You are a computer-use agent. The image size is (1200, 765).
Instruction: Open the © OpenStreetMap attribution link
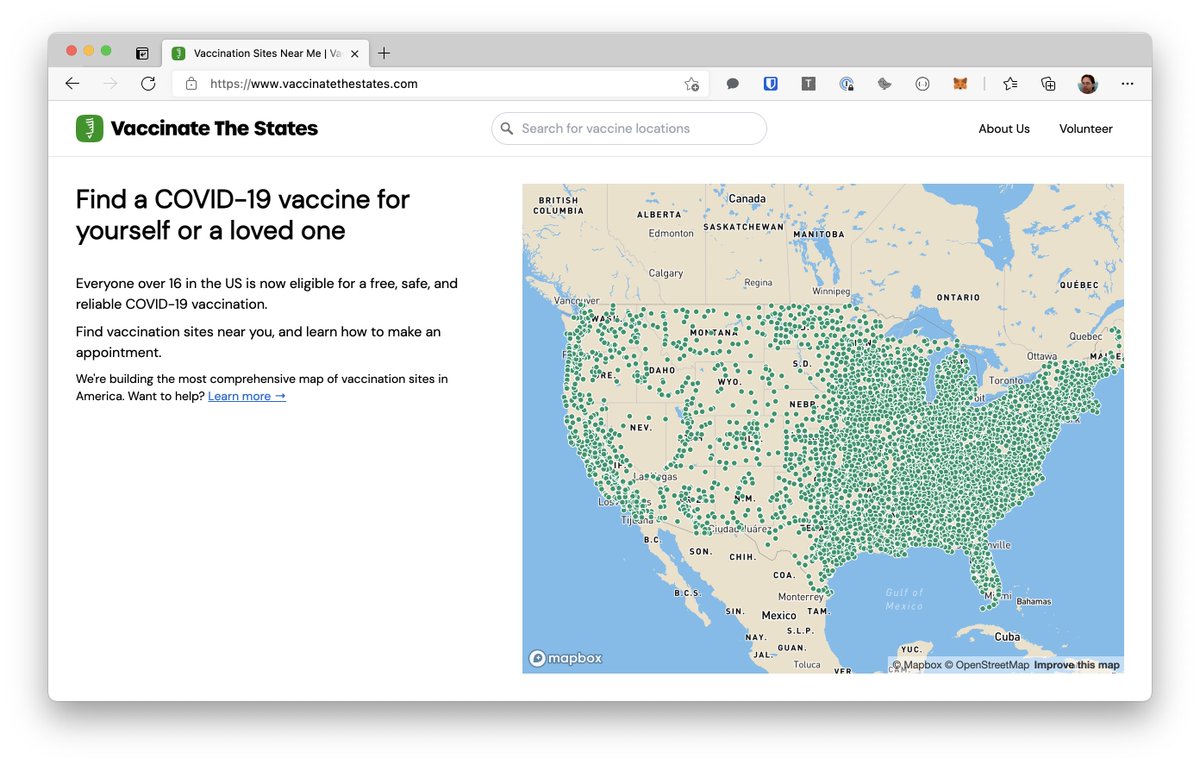click(987, 665)
